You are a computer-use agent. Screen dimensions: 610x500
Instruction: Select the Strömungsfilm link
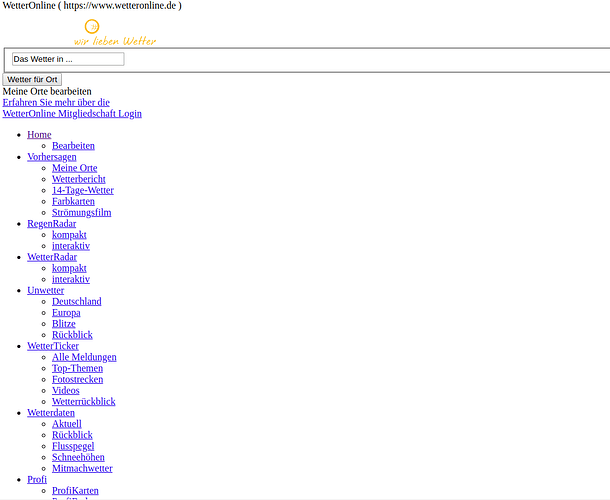tap(81, 212)
